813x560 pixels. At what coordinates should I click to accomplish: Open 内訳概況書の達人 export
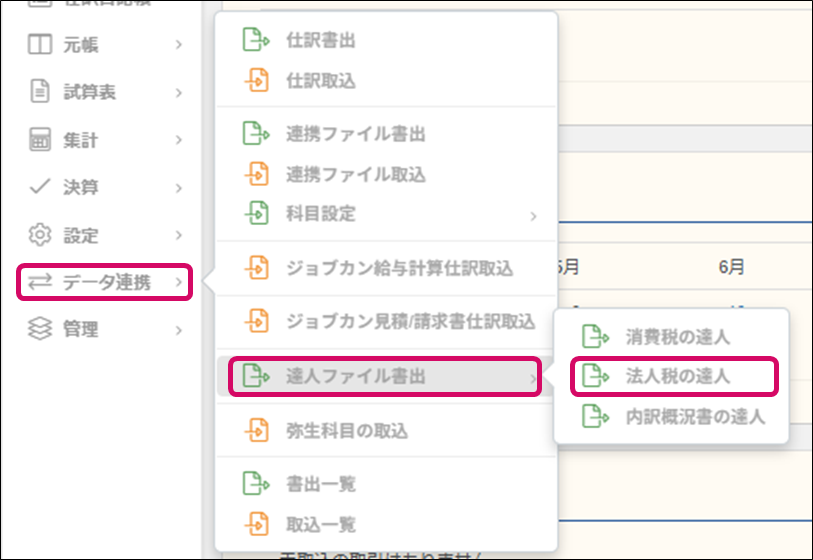695,417
